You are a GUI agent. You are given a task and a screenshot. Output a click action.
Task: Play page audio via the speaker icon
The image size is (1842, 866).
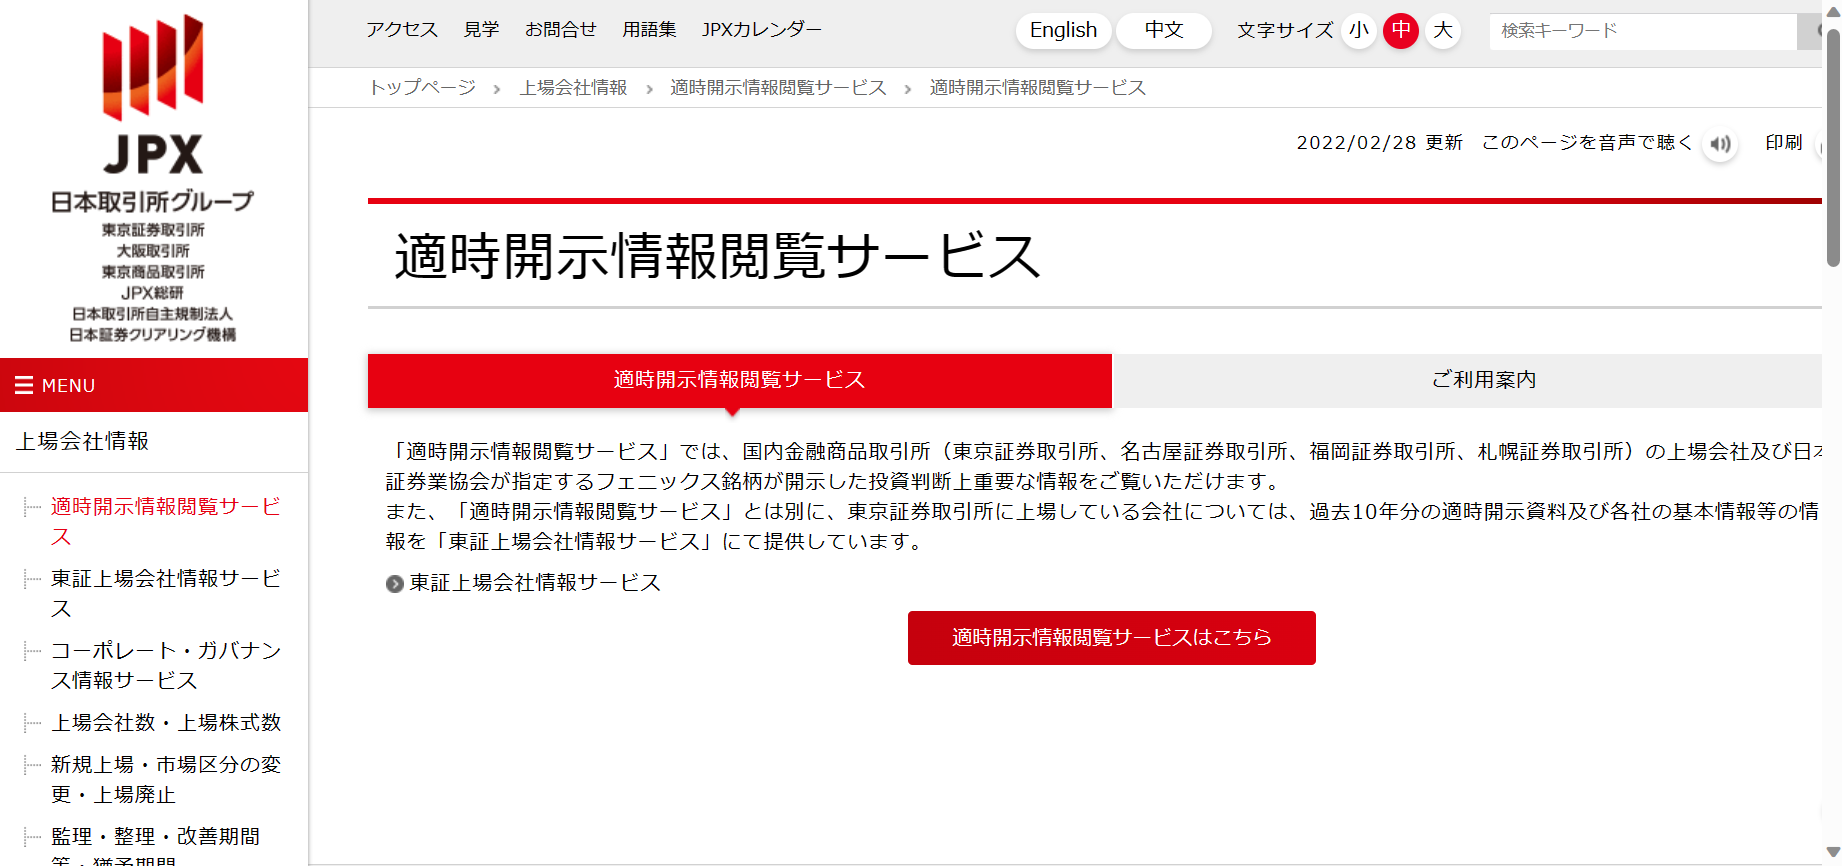click(1720, 144)
